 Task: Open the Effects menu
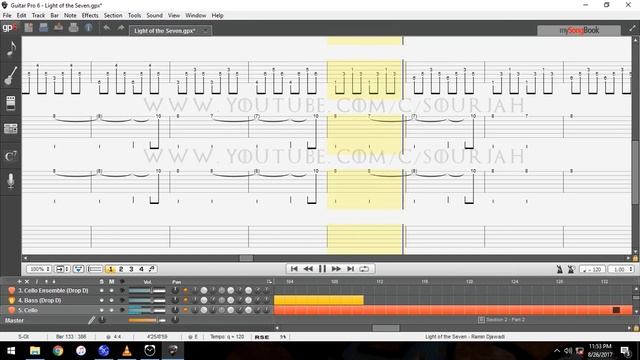click(90, 16)
